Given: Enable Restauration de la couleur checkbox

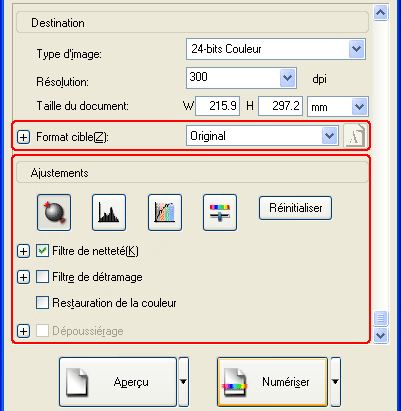Looking at the screenshot, I should point(42,303).
